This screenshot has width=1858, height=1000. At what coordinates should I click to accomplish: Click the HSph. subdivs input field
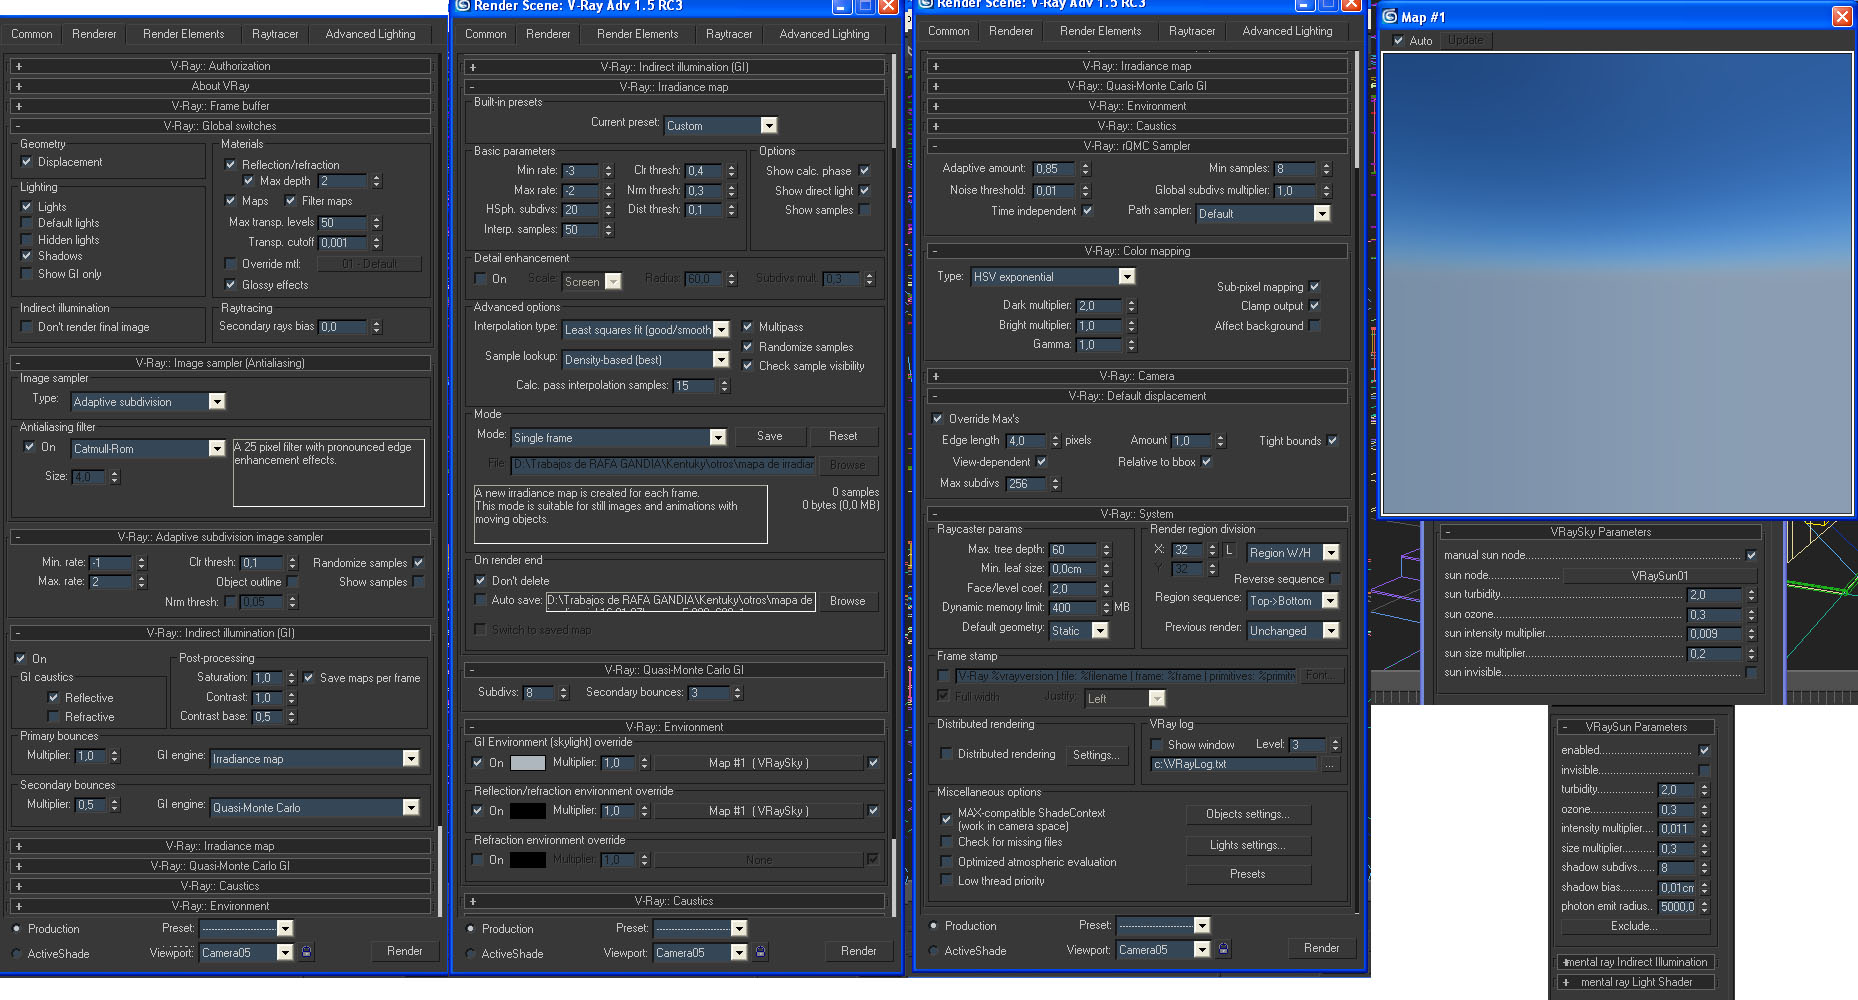[581, 210]
